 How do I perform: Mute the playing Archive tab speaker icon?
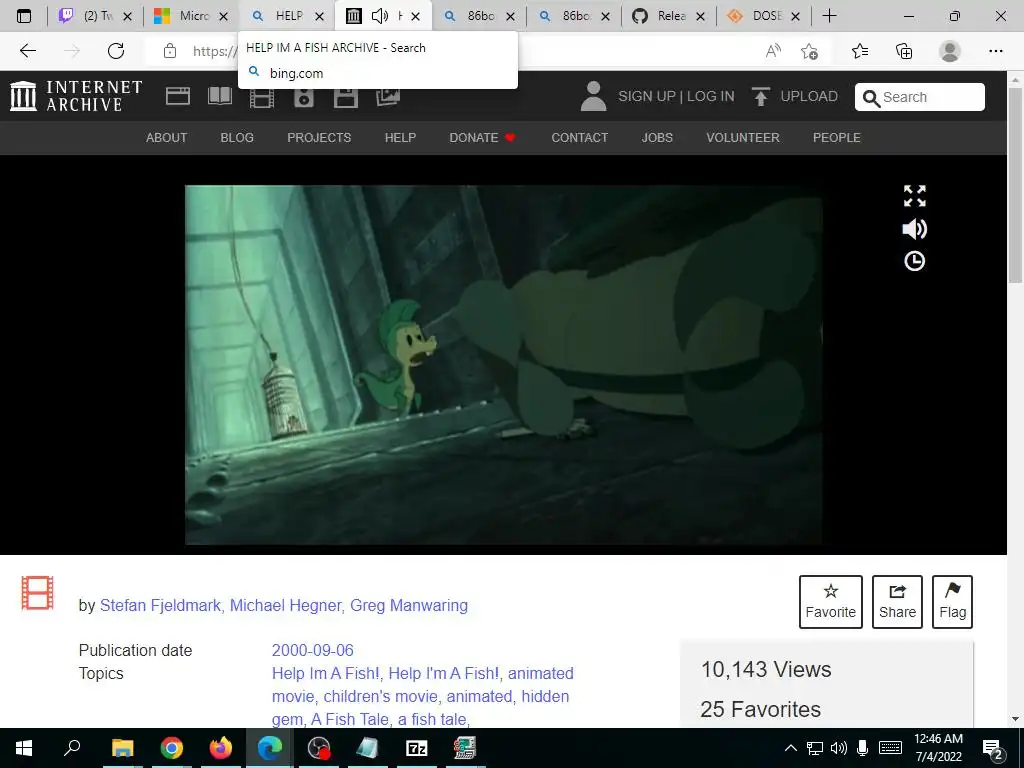pos(380,16)
